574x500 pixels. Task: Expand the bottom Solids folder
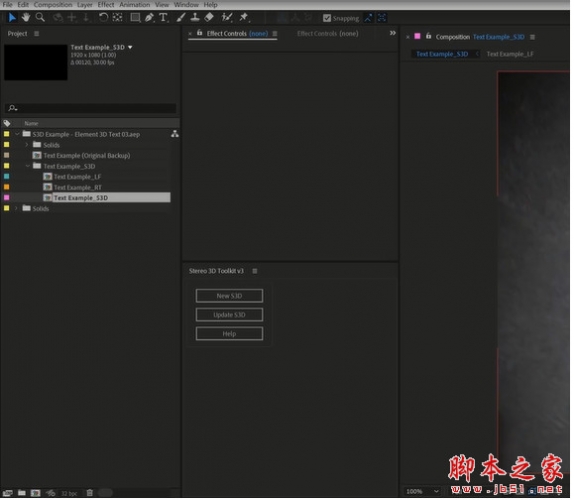pos(16,208)
